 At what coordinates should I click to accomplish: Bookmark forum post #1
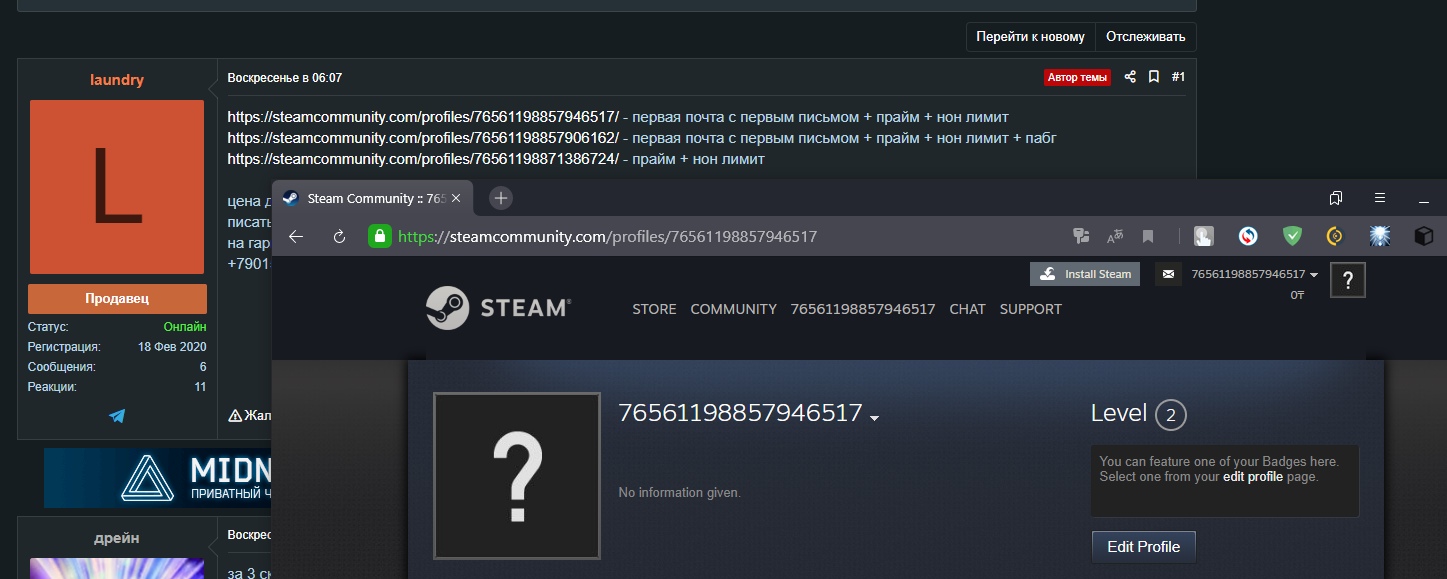1153,77
